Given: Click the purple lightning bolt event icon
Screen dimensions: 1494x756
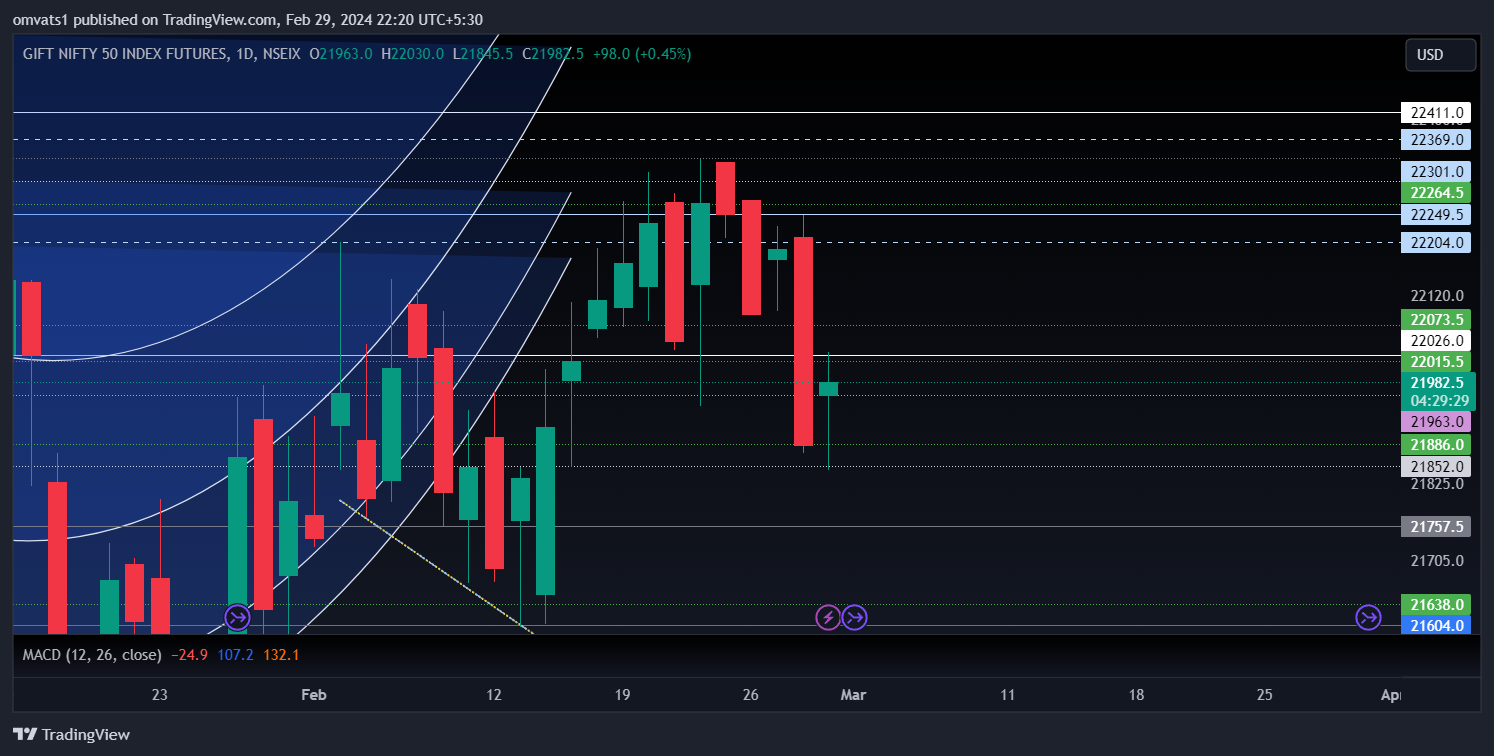Looking at the screenshot, I should point(828,618).
